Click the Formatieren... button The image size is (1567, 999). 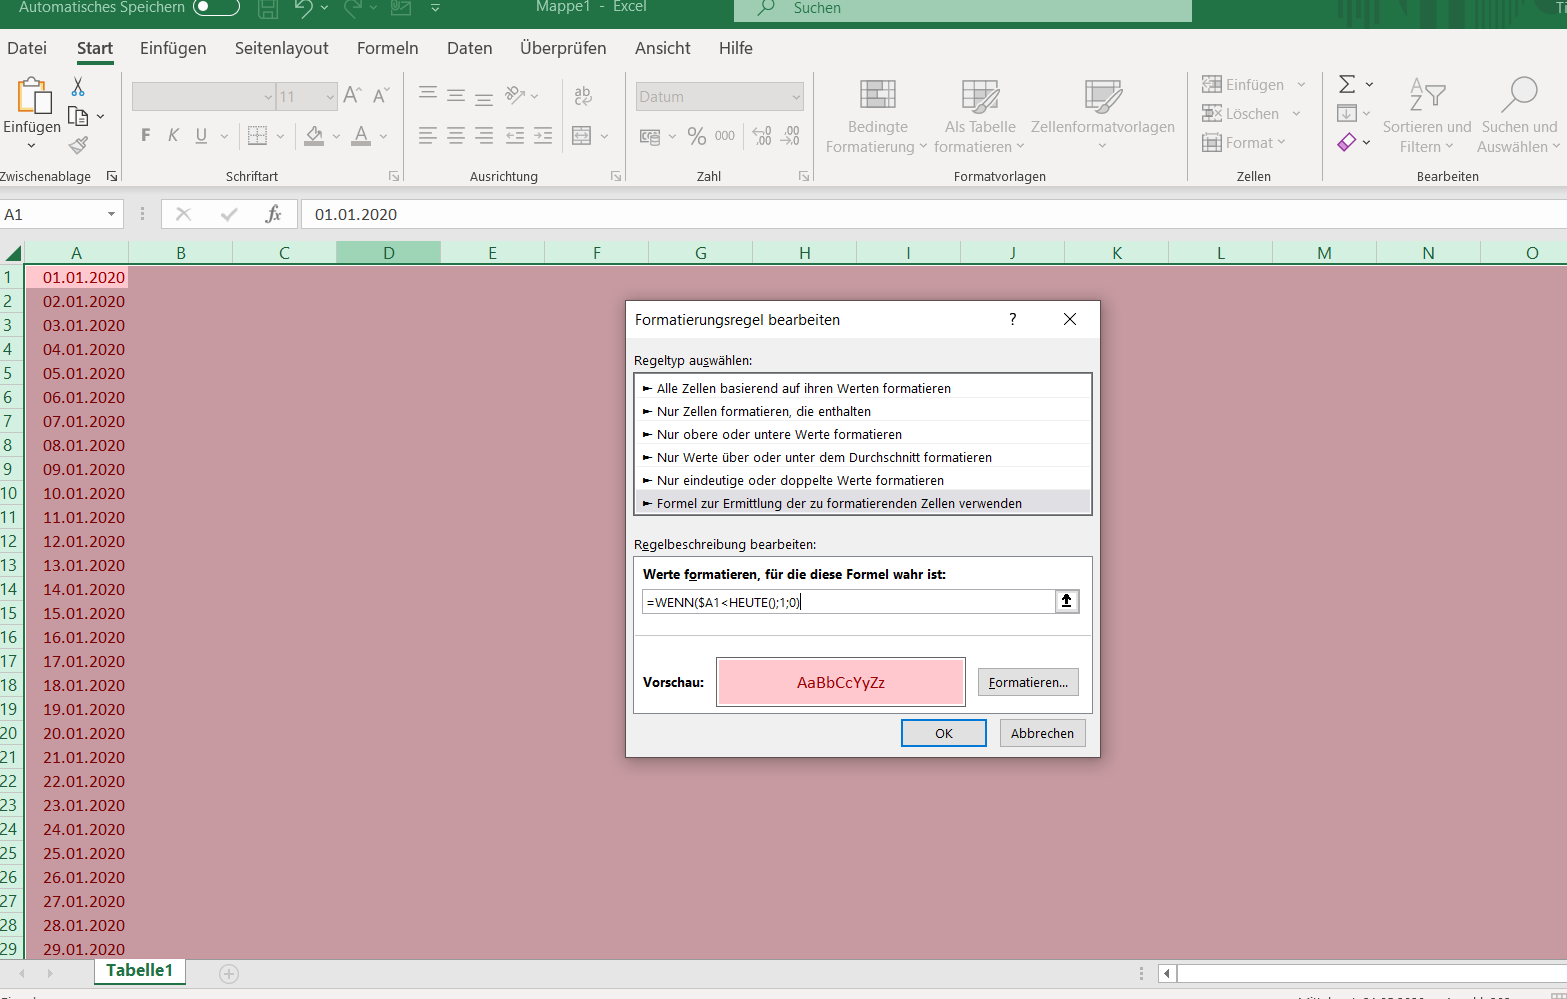pyautogui.click(x=1028, y=682)
